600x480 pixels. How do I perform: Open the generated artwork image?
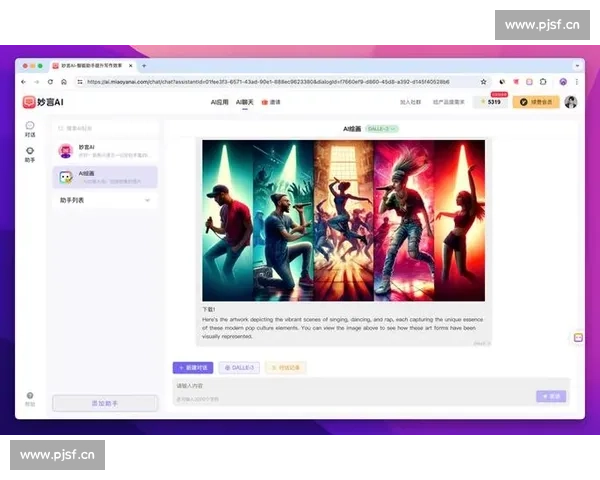pos(343,220)
